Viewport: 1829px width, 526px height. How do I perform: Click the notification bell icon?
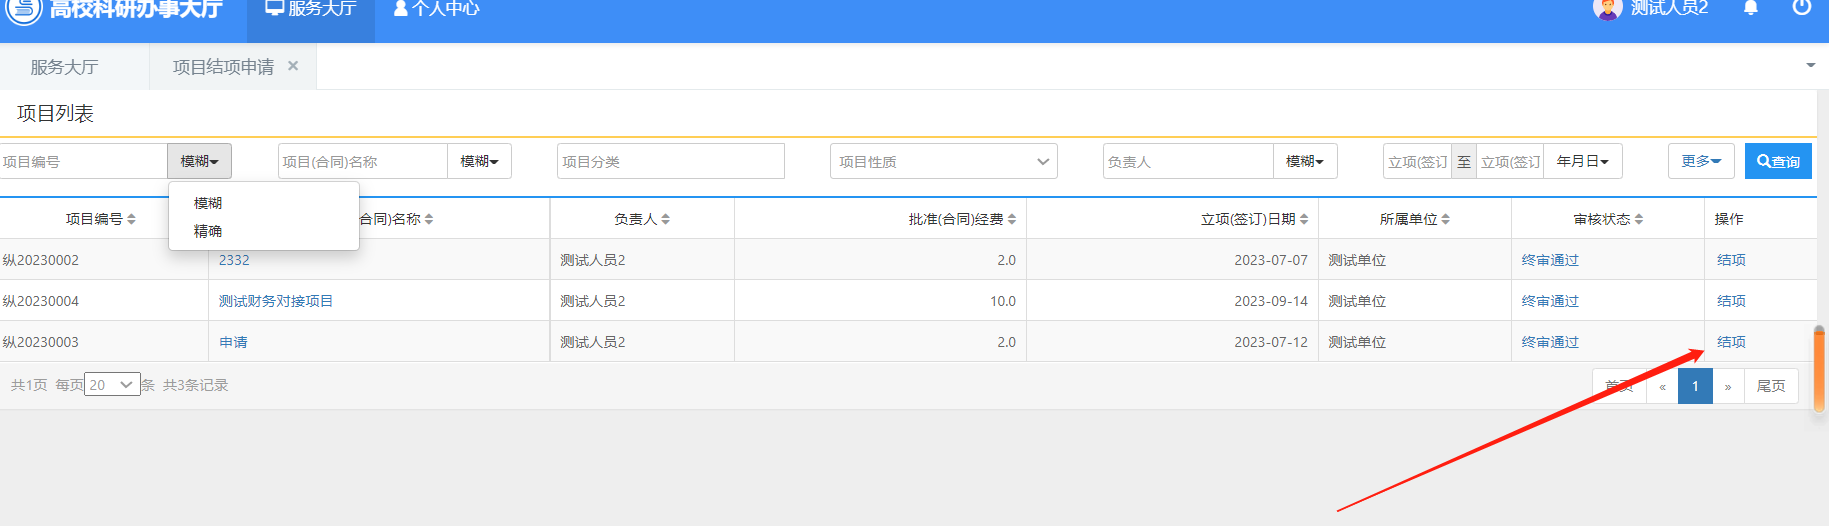1751,8
